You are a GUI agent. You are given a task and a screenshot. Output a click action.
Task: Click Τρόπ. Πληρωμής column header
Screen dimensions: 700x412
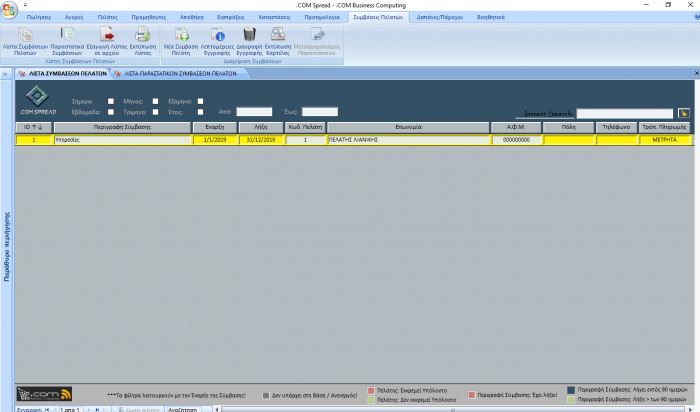point(664,127)
